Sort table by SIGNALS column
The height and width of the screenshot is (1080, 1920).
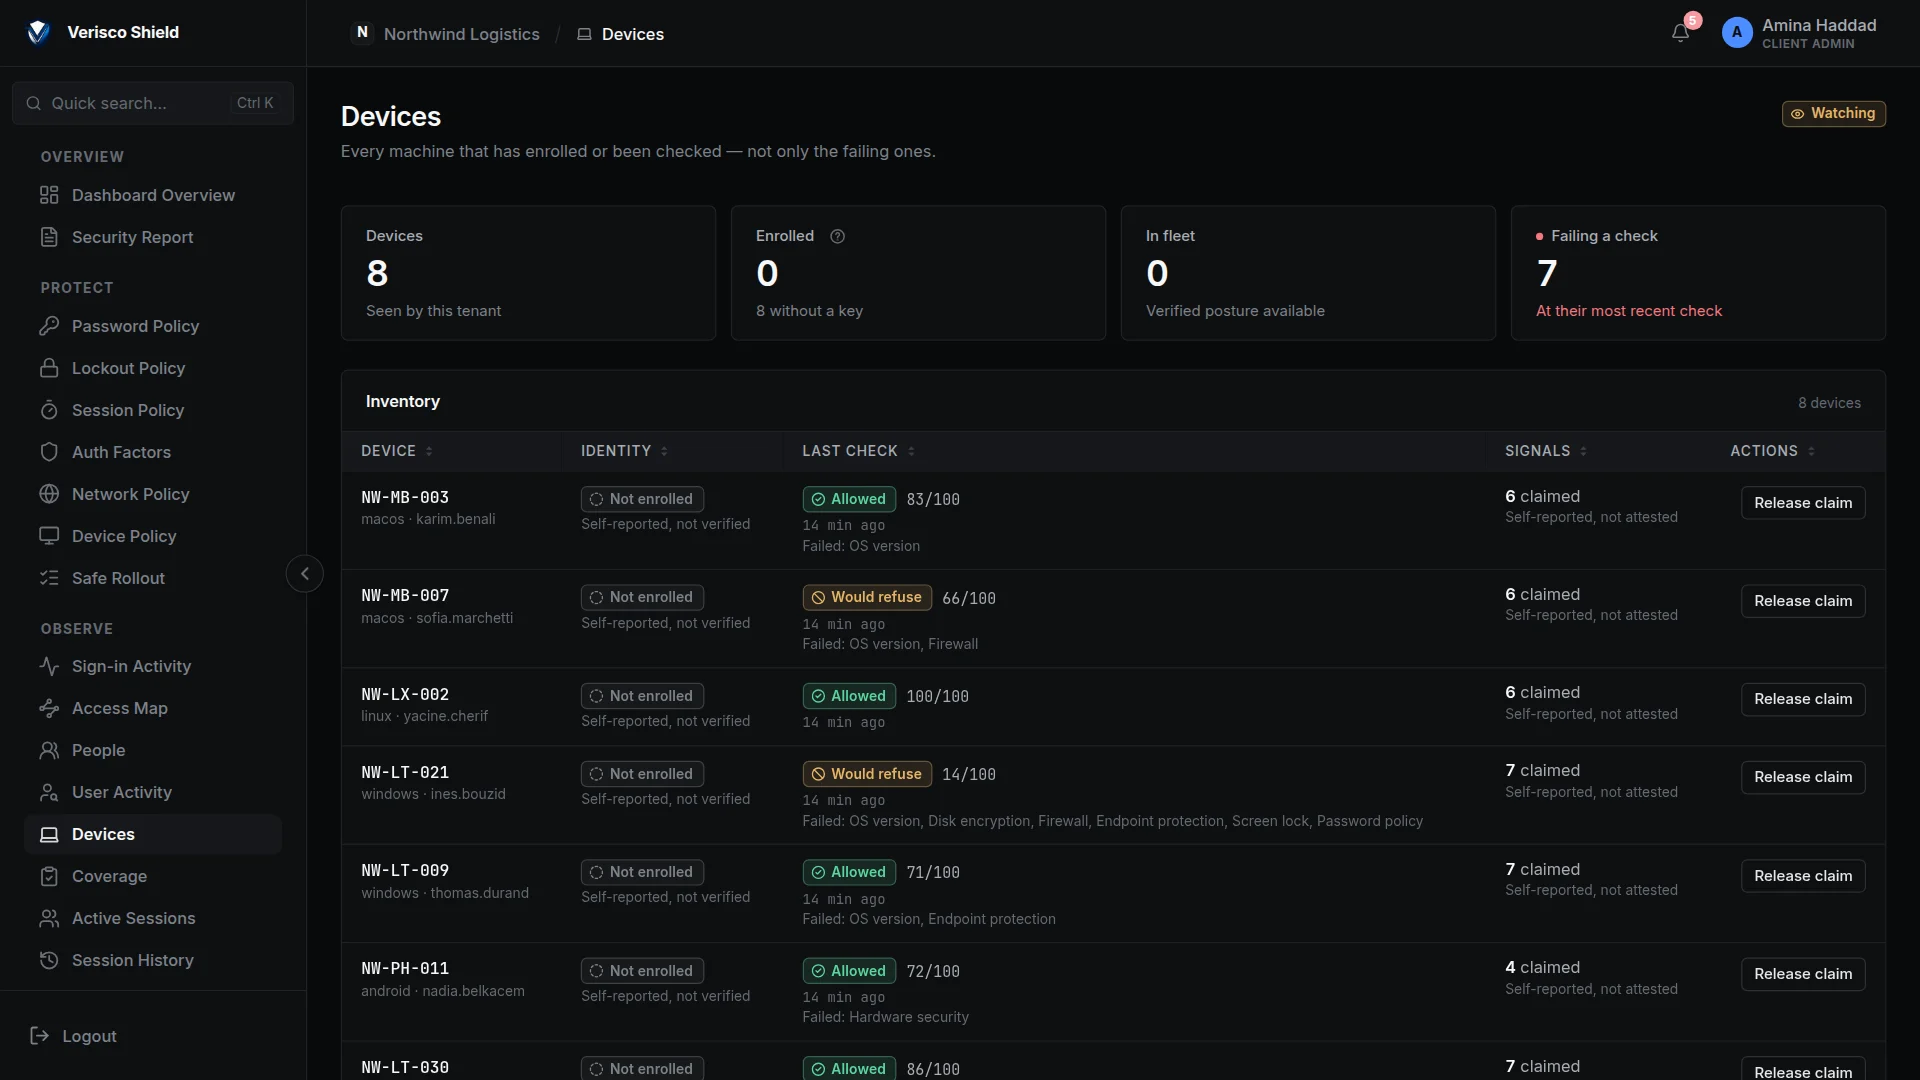click(1546, 451)
